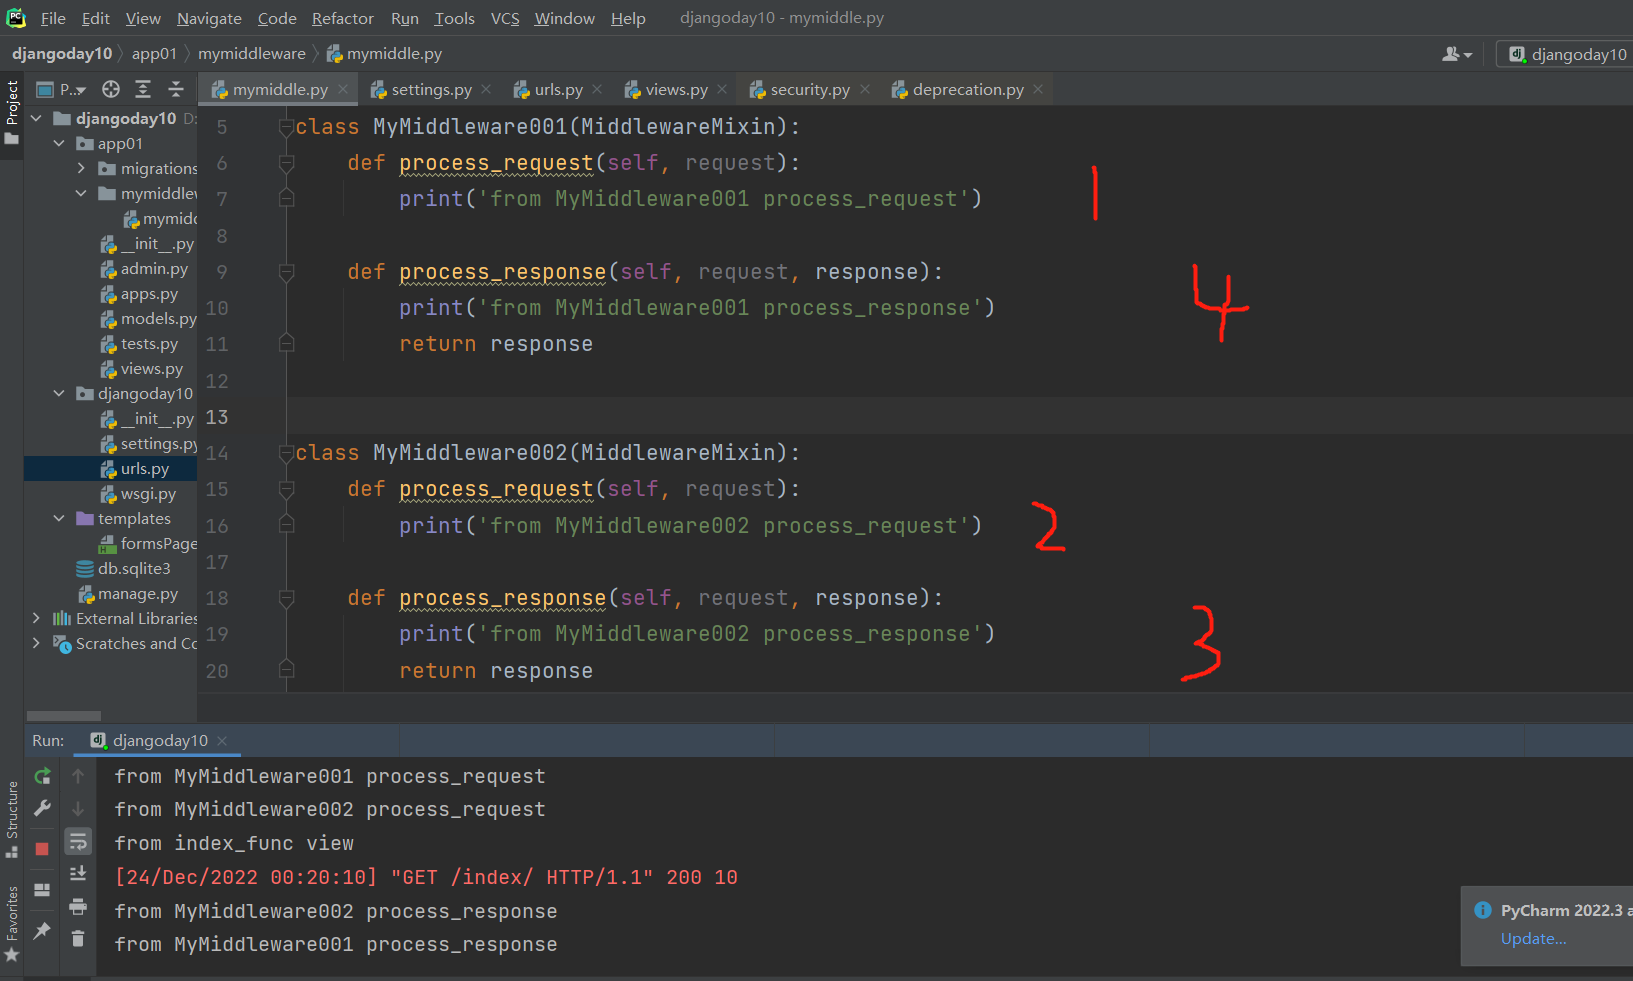Open the File menu

pyautogui.click(x=53, y=18)
